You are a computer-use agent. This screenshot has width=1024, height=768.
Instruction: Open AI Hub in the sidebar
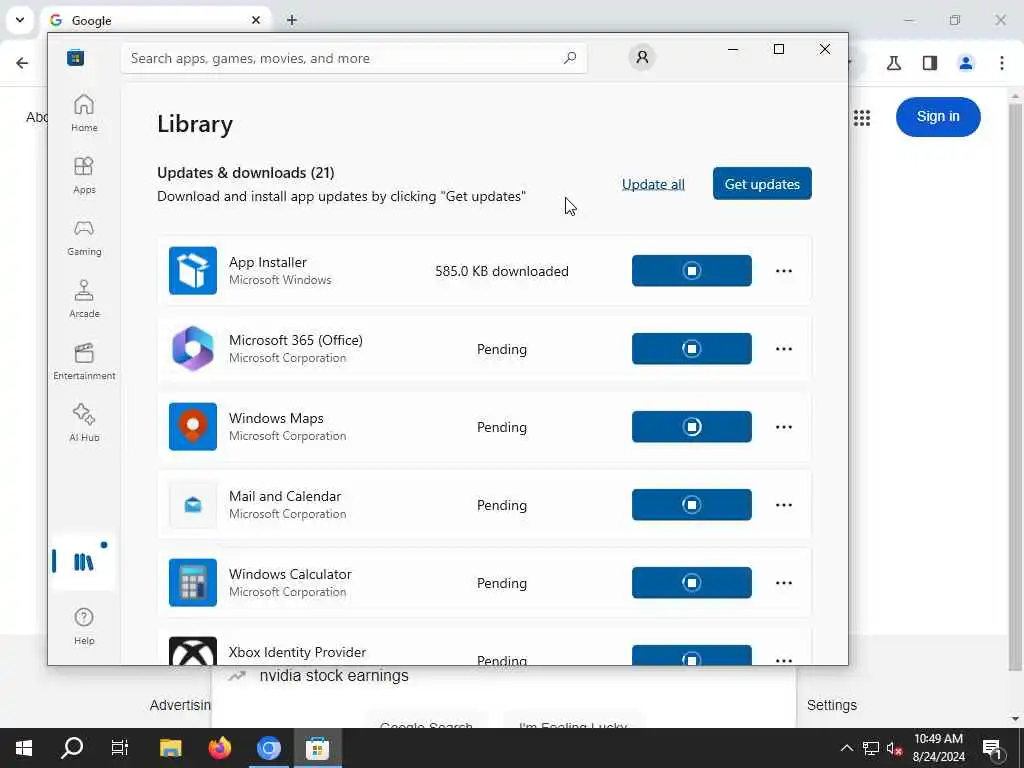[x=84, y=423]
